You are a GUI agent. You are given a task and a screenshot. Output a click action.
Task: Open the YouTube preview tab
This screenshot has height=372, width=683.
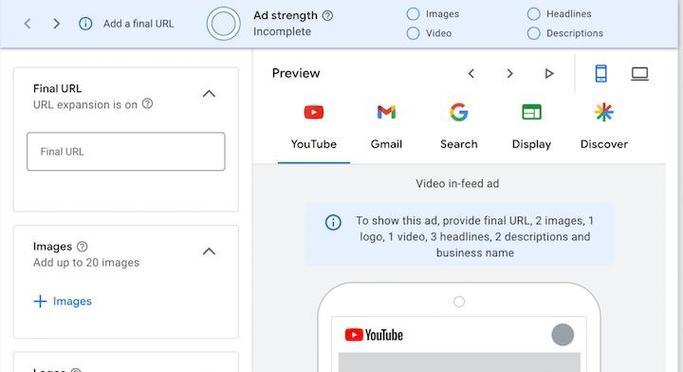(314, 127)
